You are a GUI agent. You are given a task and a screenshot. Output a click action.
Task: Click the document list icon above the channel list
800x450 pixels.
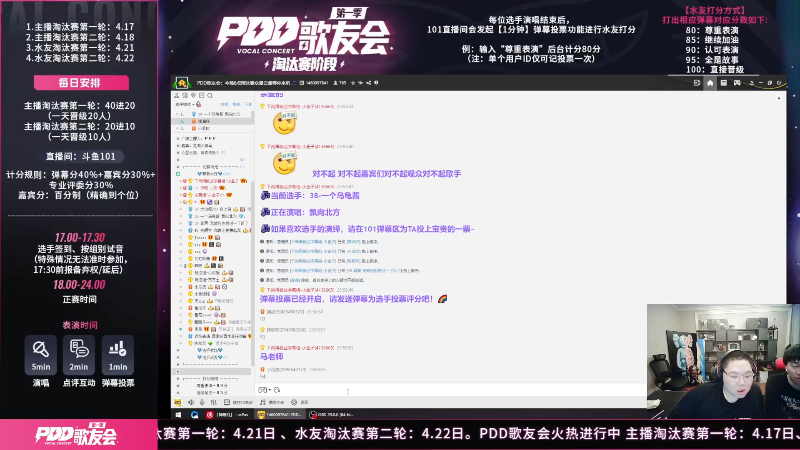(202, 95)
